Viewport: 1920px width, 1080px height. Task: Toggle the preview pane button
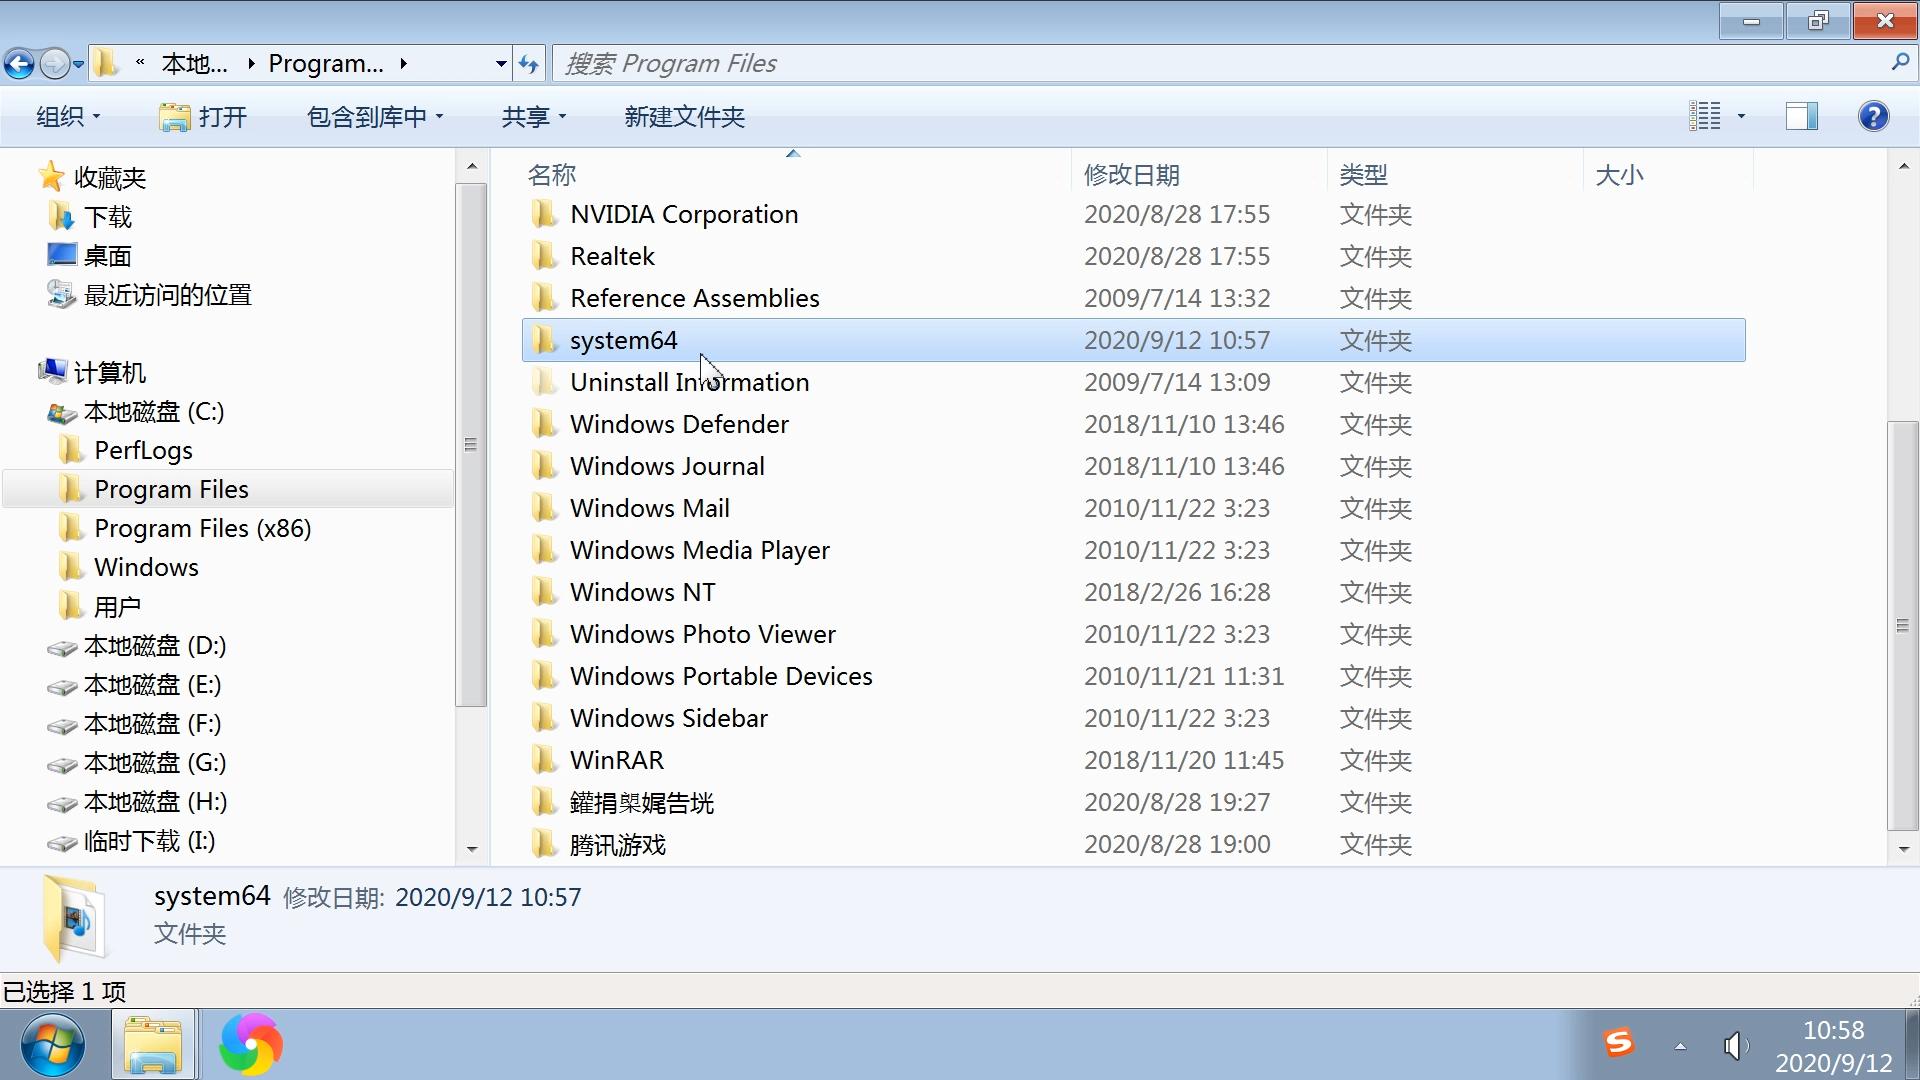[1801, 117]
